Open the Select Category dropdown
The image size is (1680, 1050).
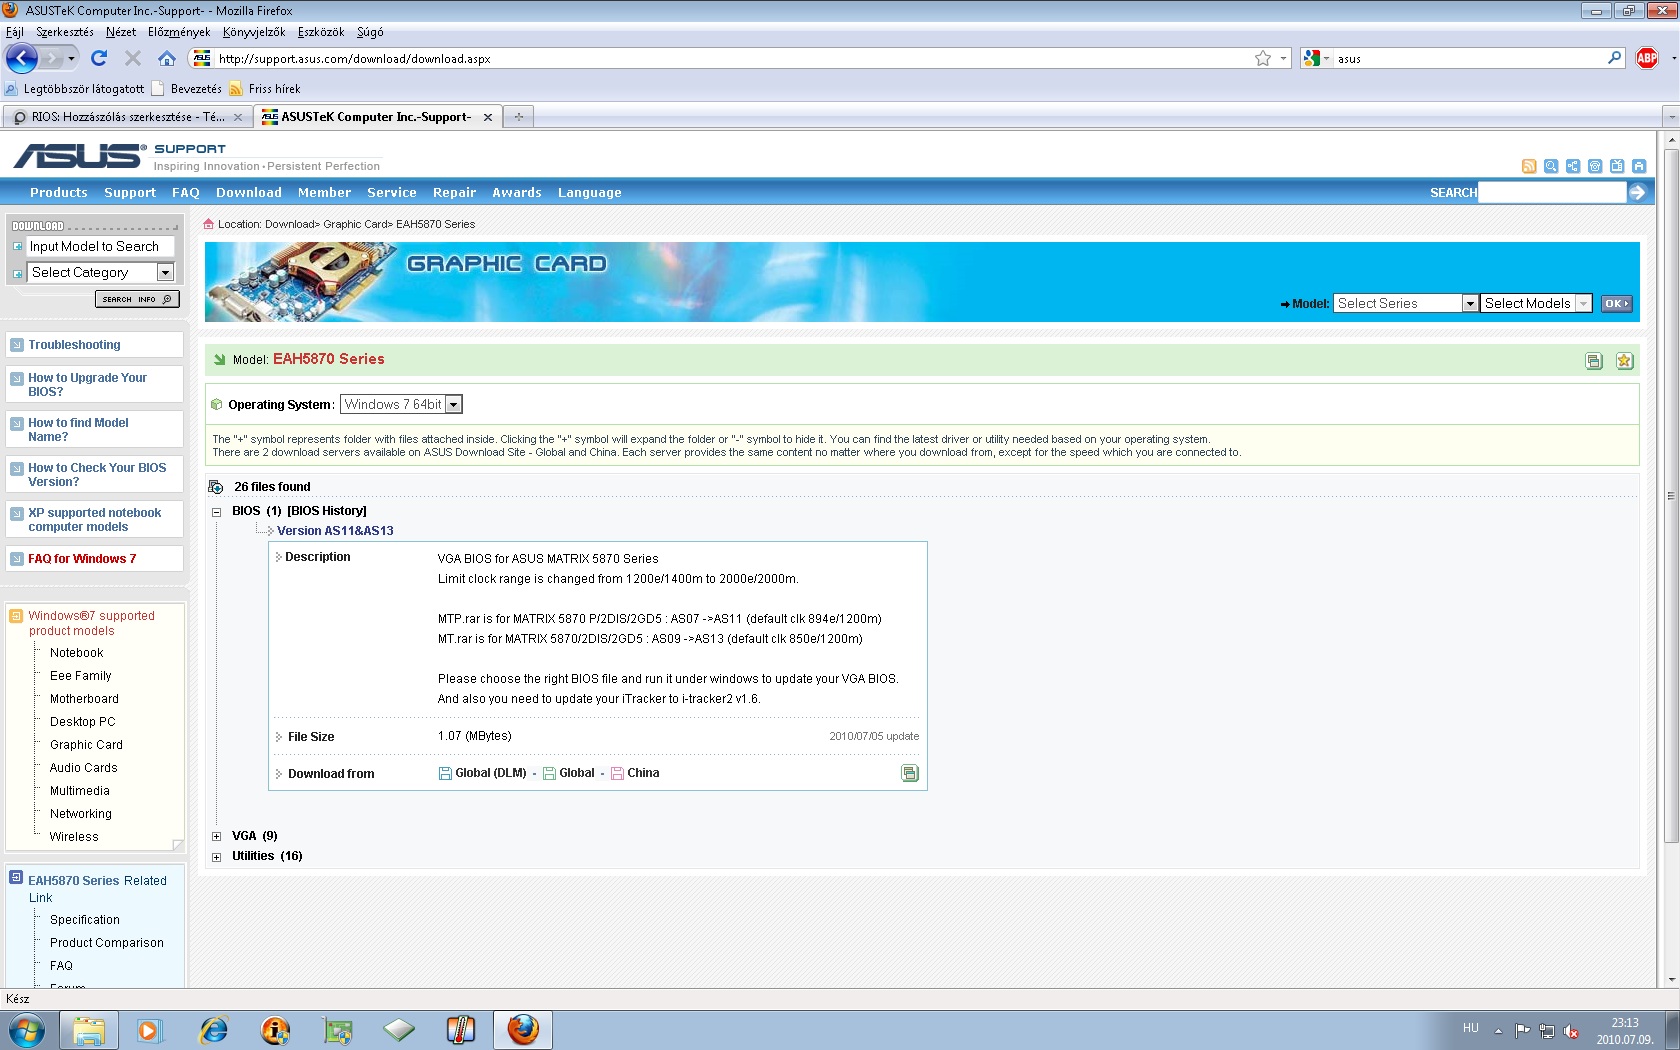(x=101, y=272)
